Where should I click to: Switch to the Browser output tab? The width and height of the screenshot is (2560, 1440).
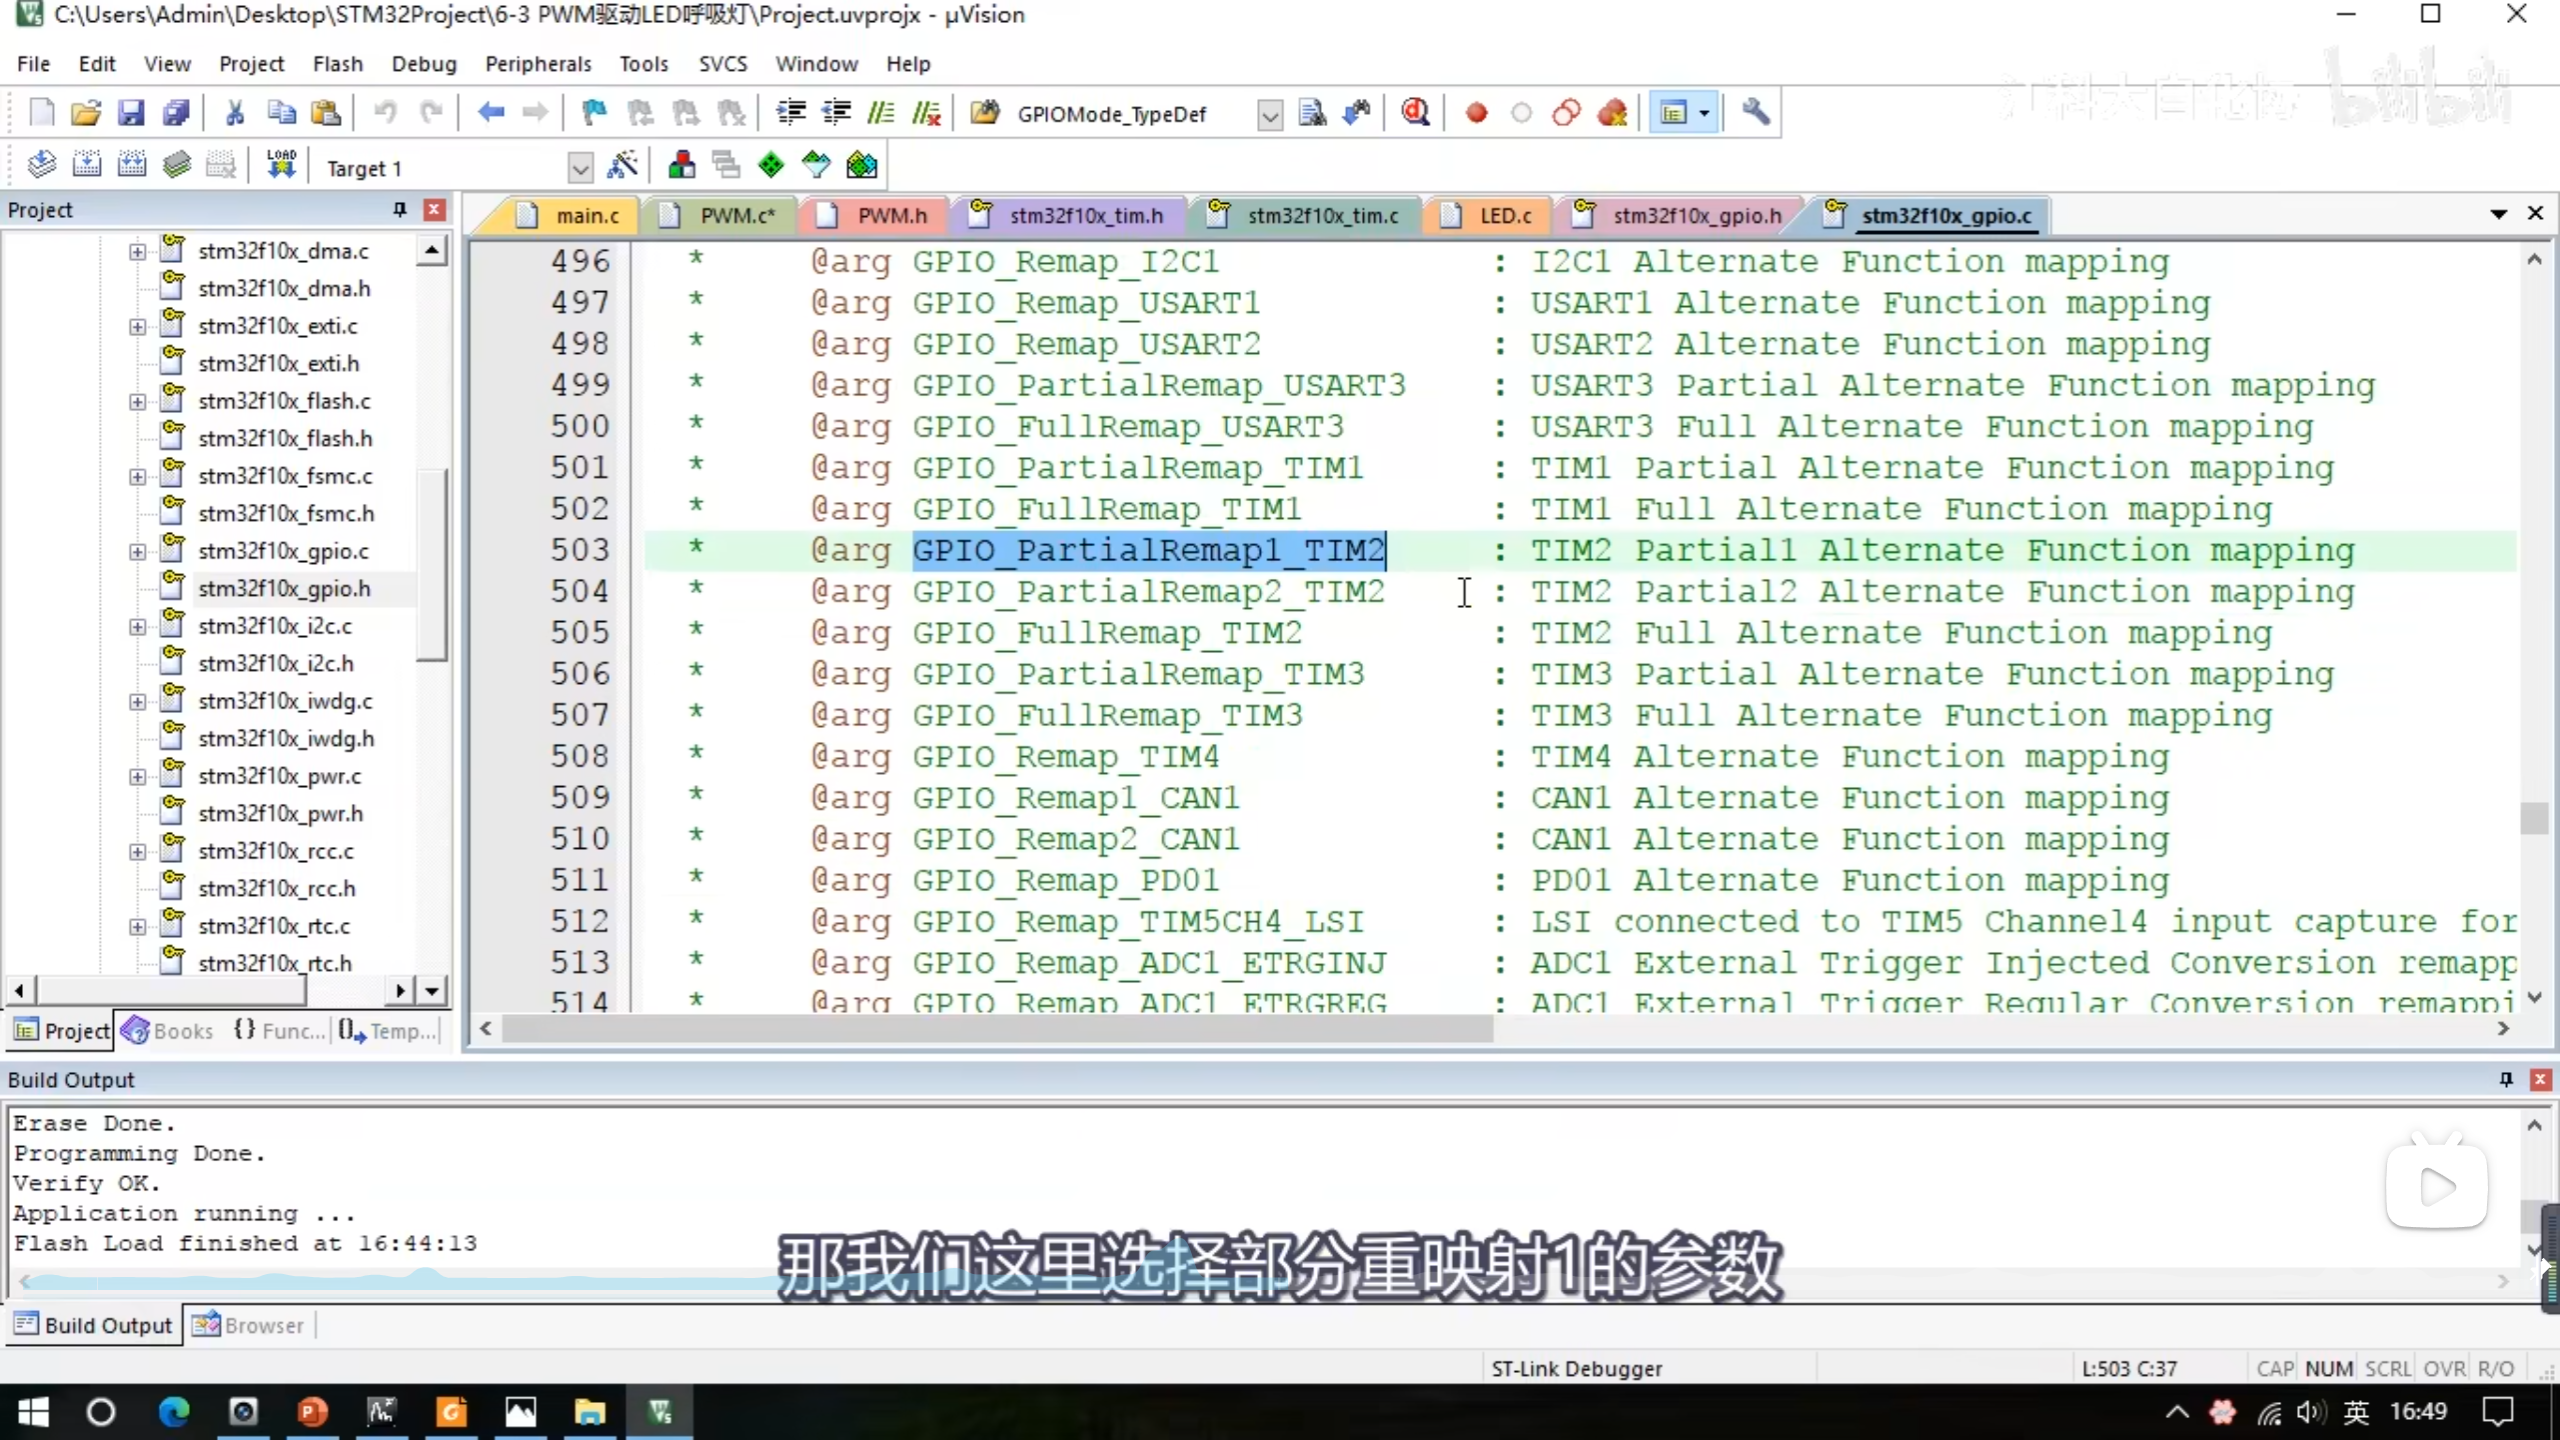249,1325
